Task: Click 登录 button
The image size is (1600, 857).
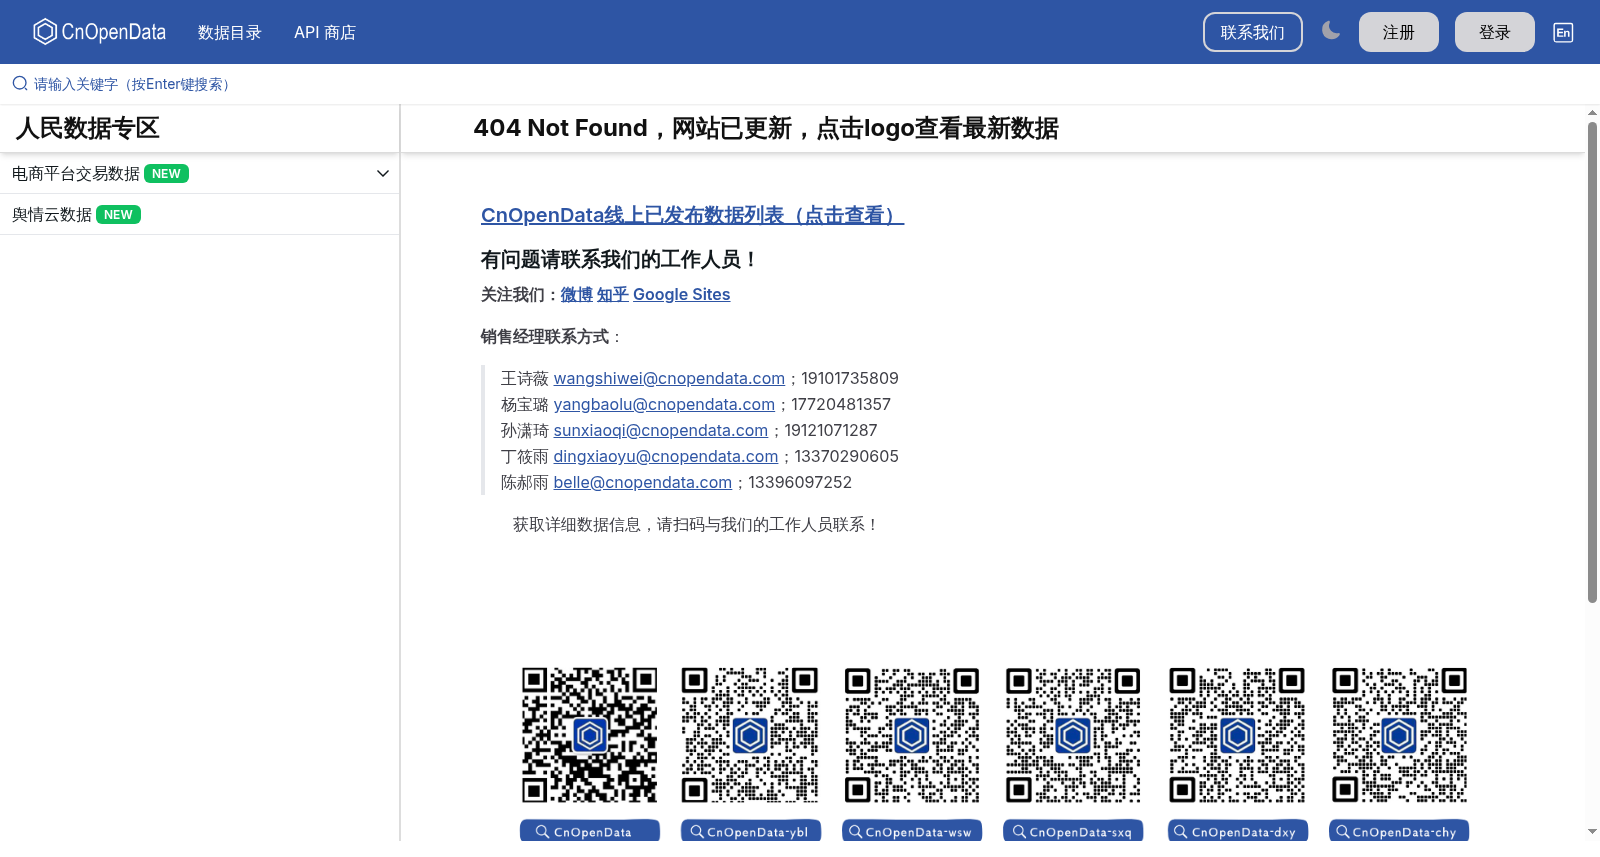Action: coord(1495,32)
